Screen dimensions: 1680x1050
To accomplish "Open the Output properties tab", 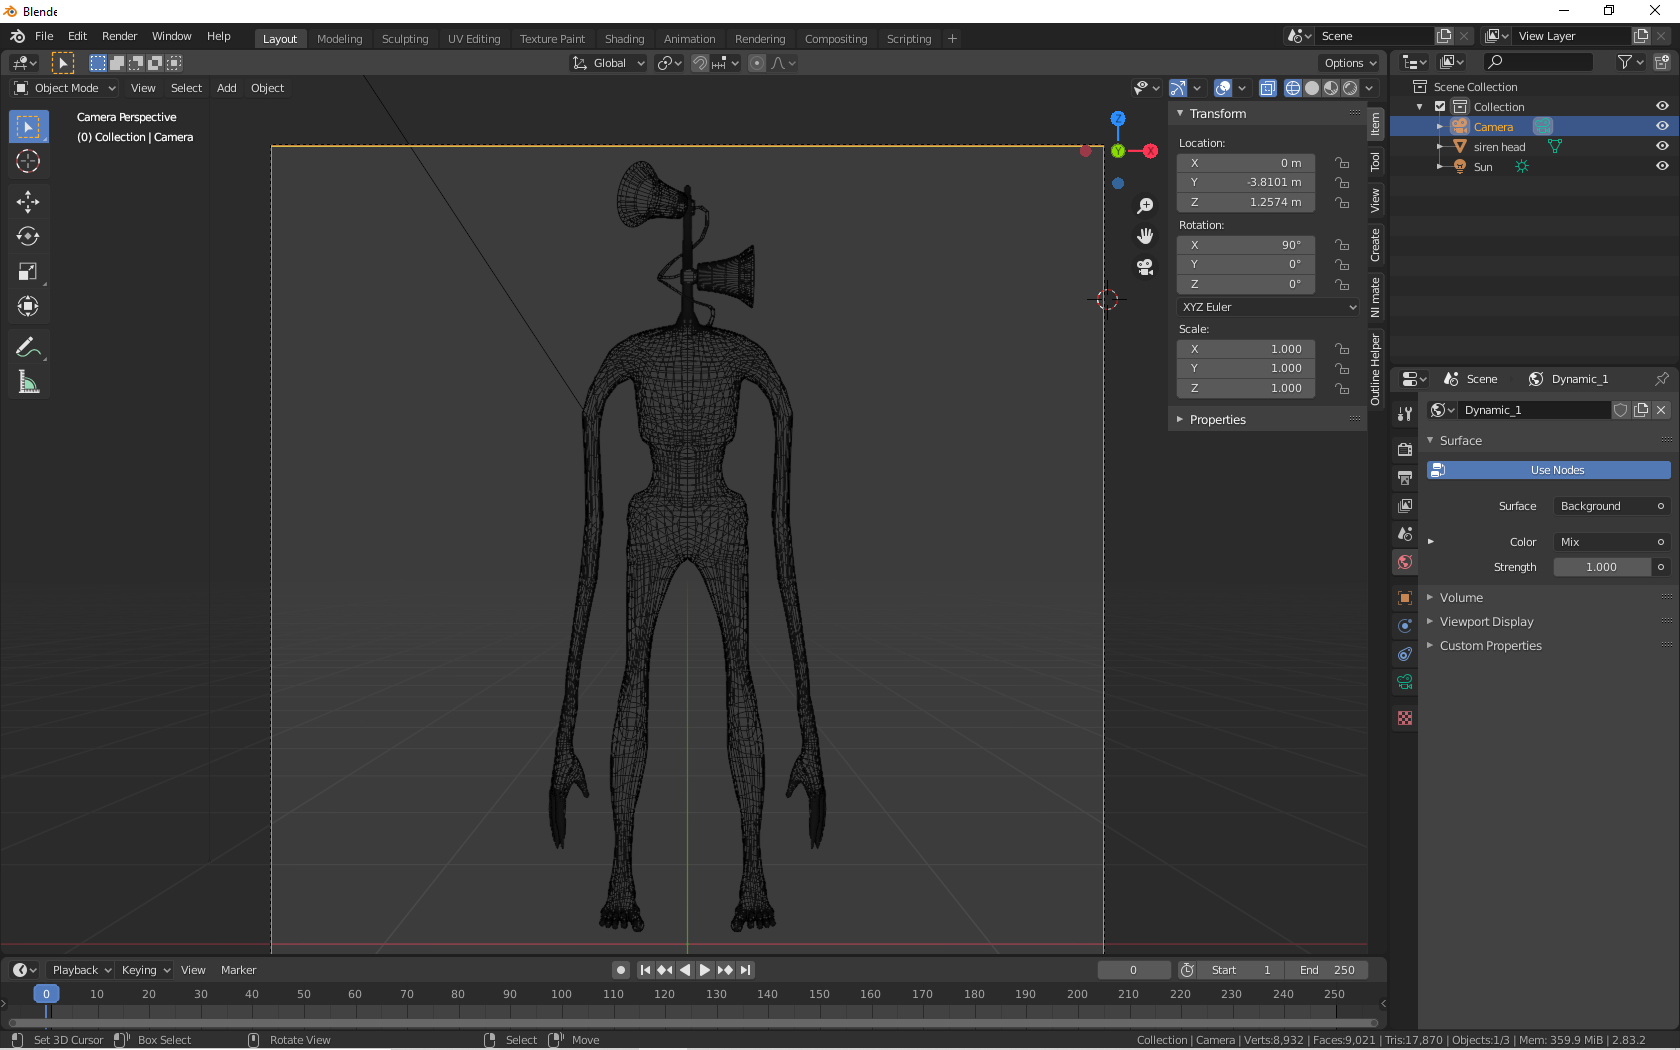I will point(1404,478).
